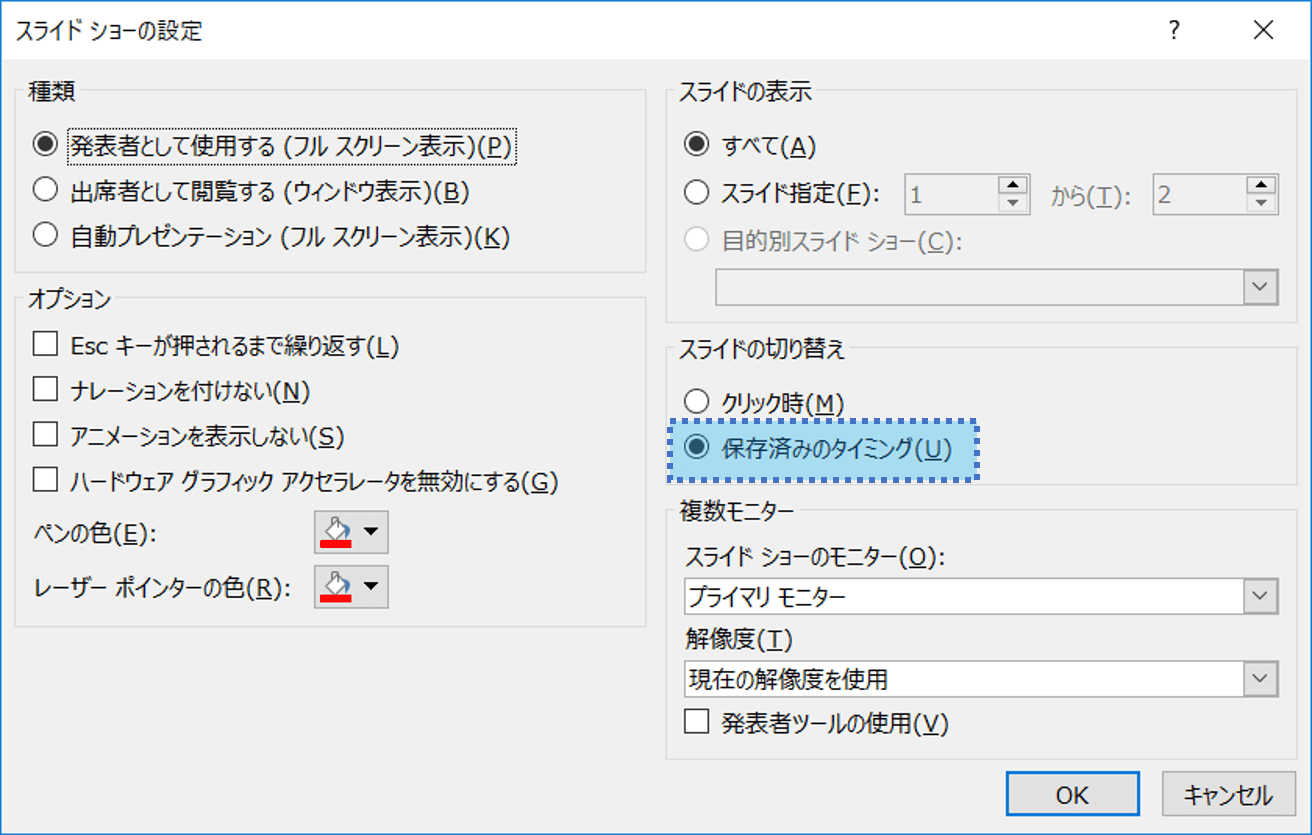Click the キャンセル button
Viewport: 1312px width, 835px height.
coord(1227,795)
